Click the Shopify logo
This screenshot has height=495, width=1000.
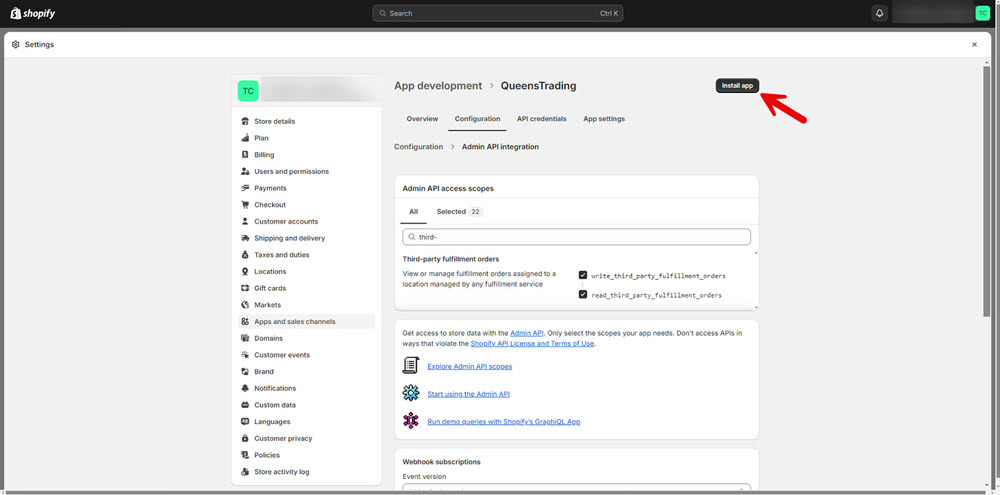(33, 13)
